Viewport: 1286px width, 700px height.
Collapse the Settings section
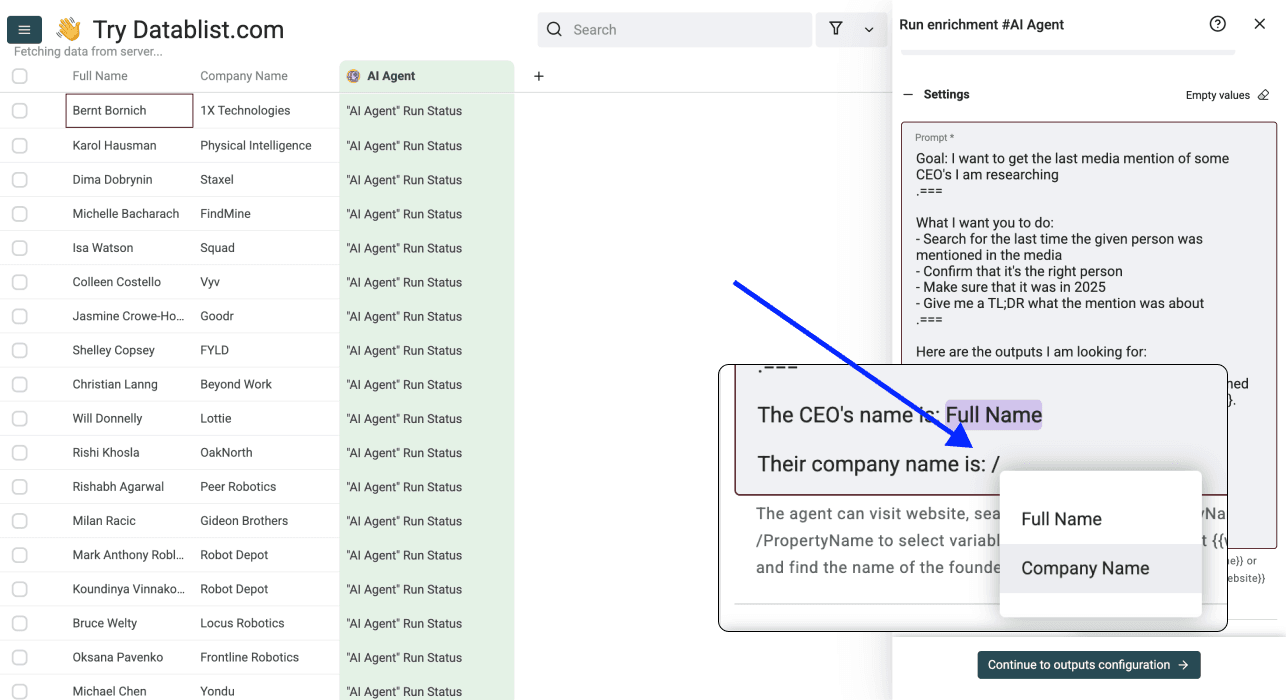[907, 94]
